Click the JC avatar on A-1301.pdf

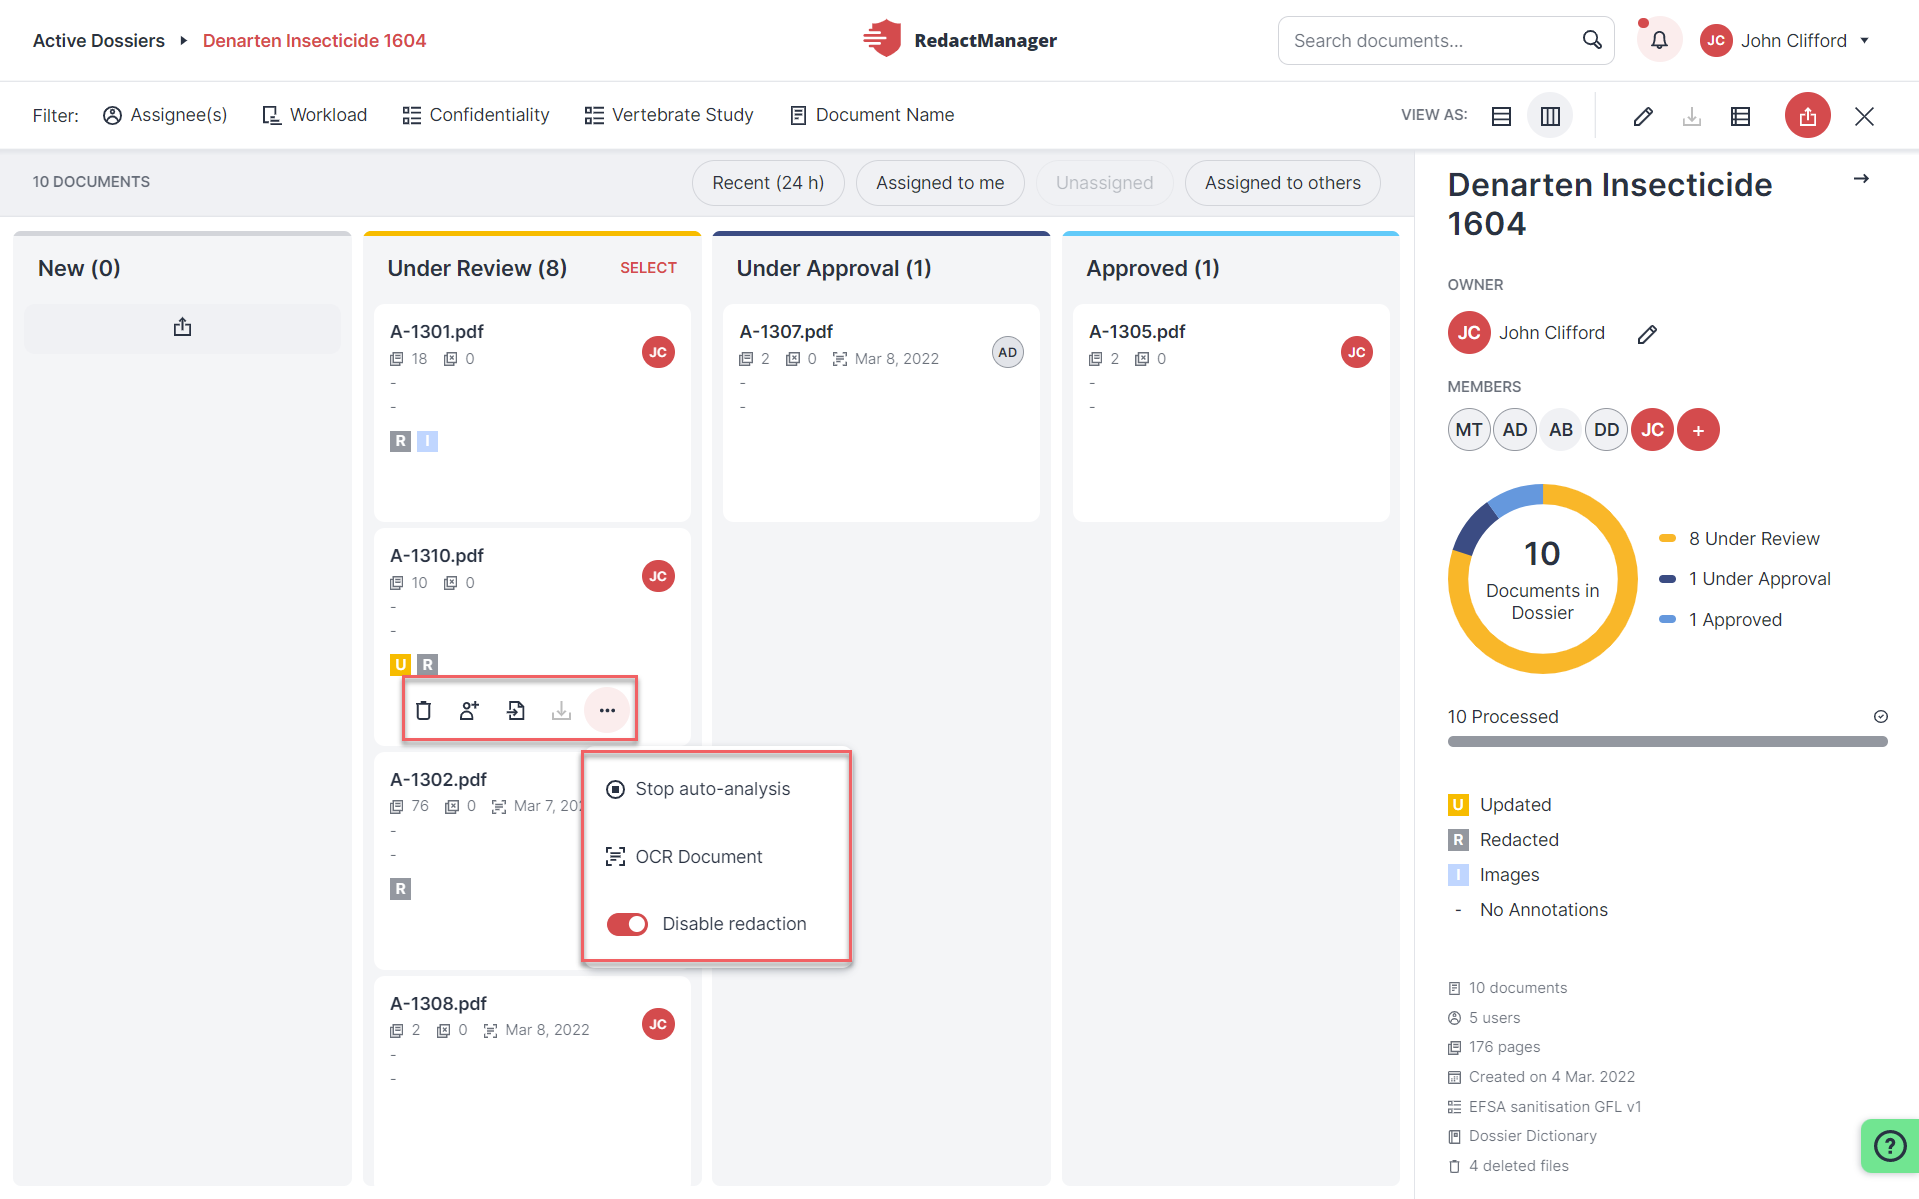coord(658,352)
